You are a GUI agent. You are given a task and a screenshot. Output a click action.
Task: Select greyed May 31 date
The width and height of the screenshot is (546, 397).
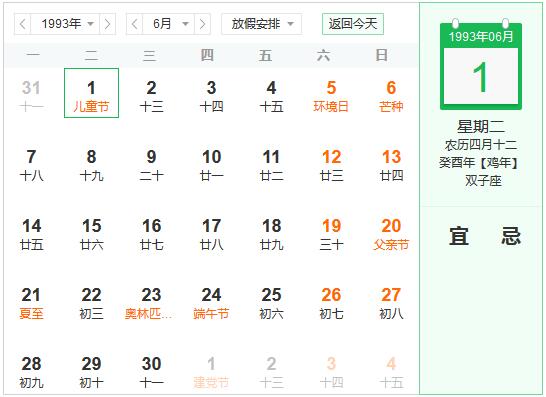coord(31,96)
